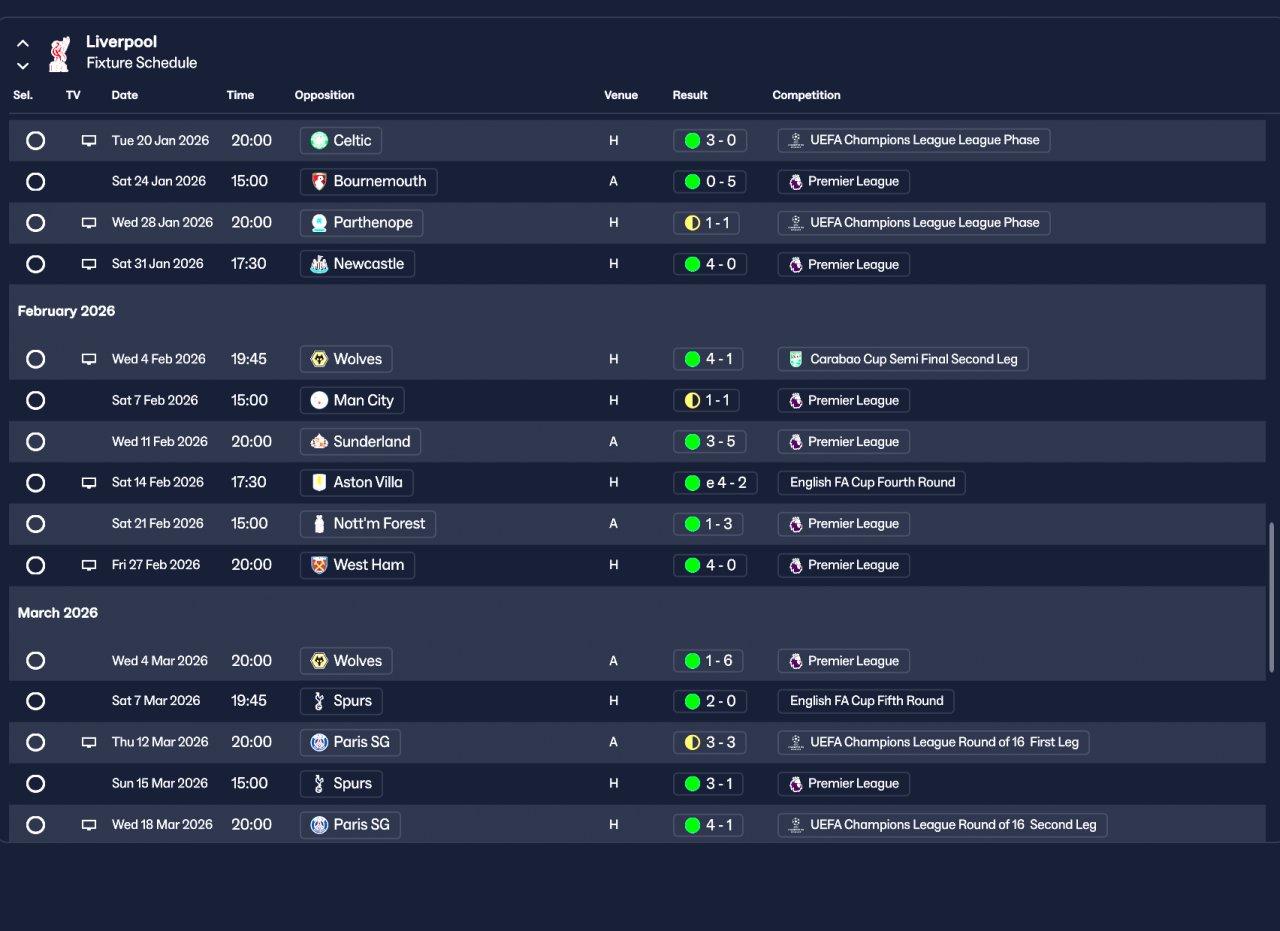
Task: Open Carabao Cup Semi Final Second Leg
Action: coord(903,359)
